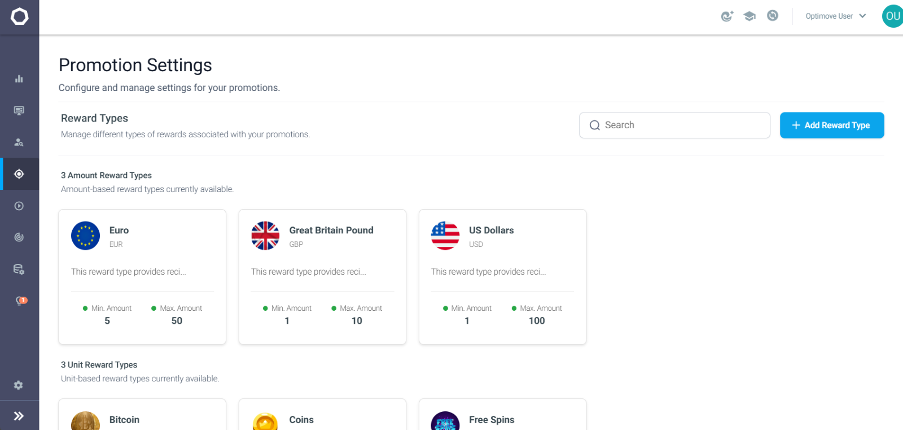
Task: Open the Great Britain Pound card
Action: click(x=322, y=277)
